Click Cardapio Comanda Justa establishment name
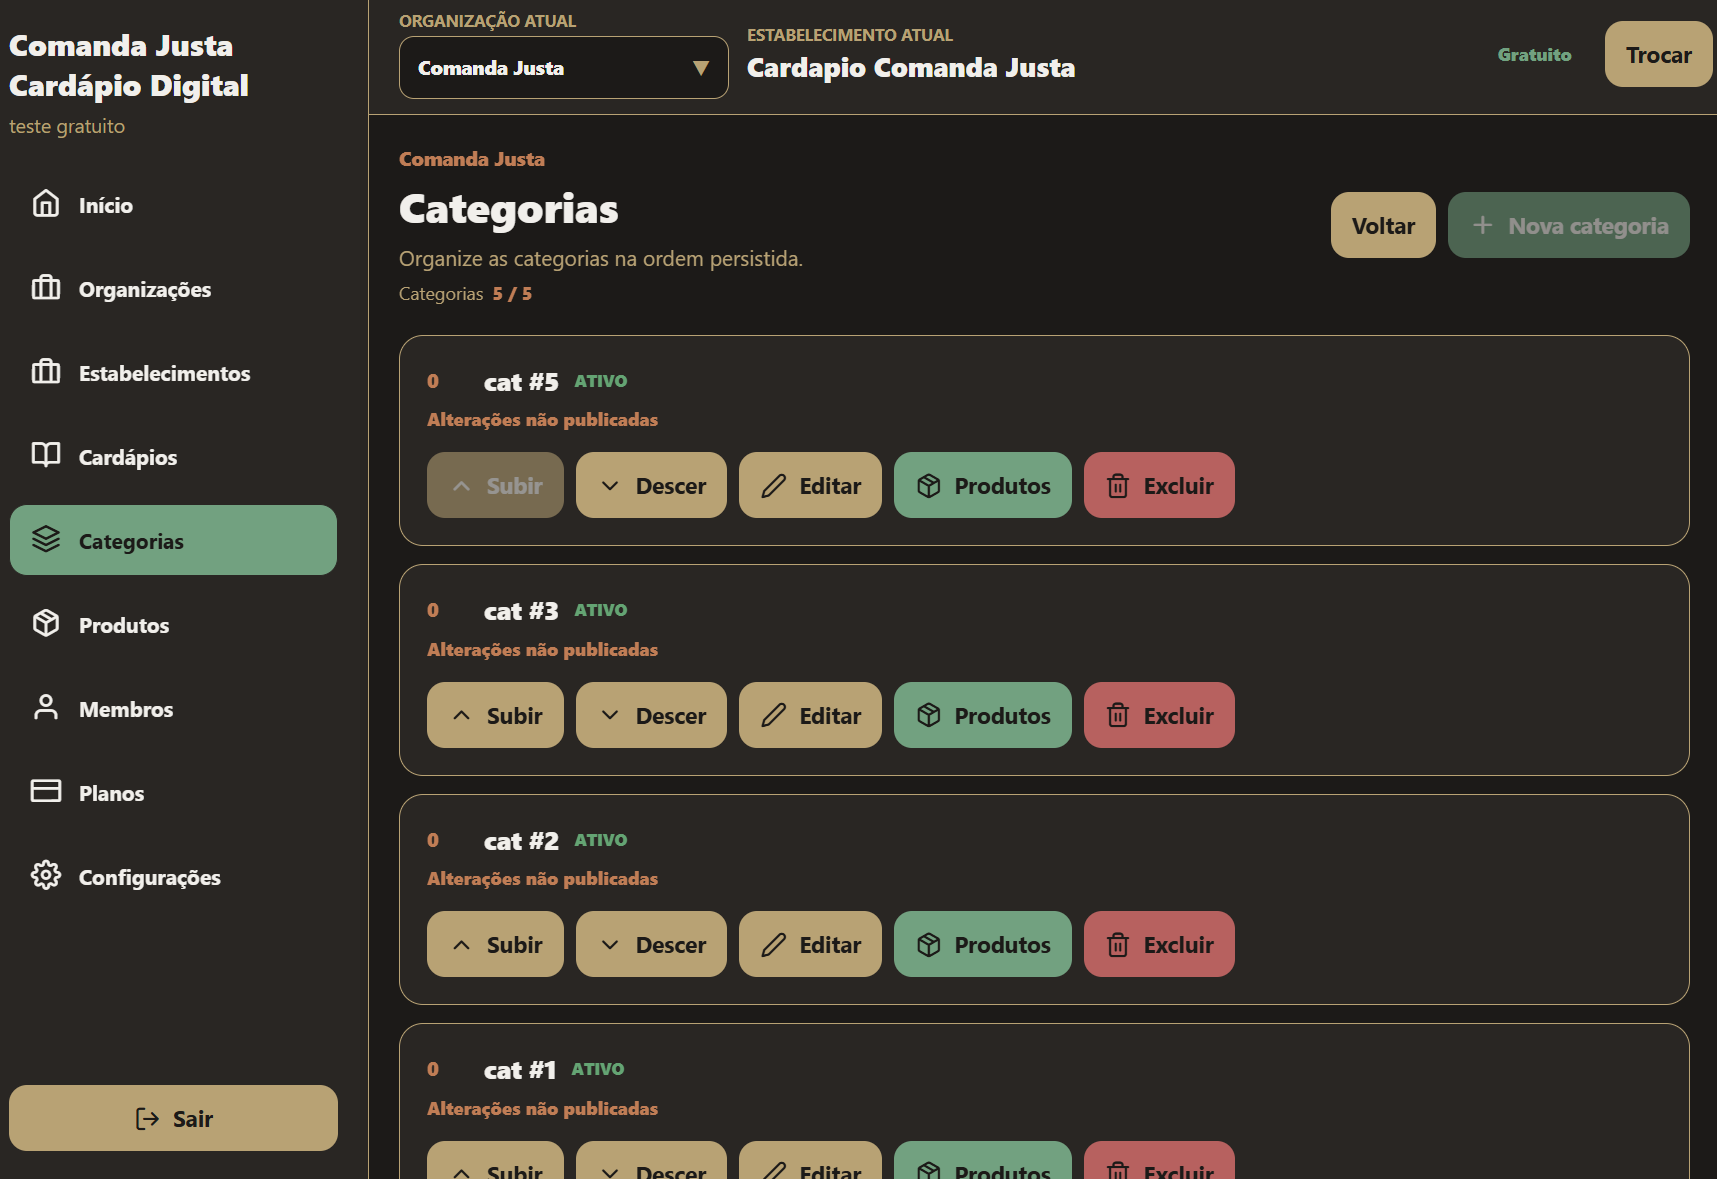The height and width of the screenshot is (1179, 1717). coord(911,68)
